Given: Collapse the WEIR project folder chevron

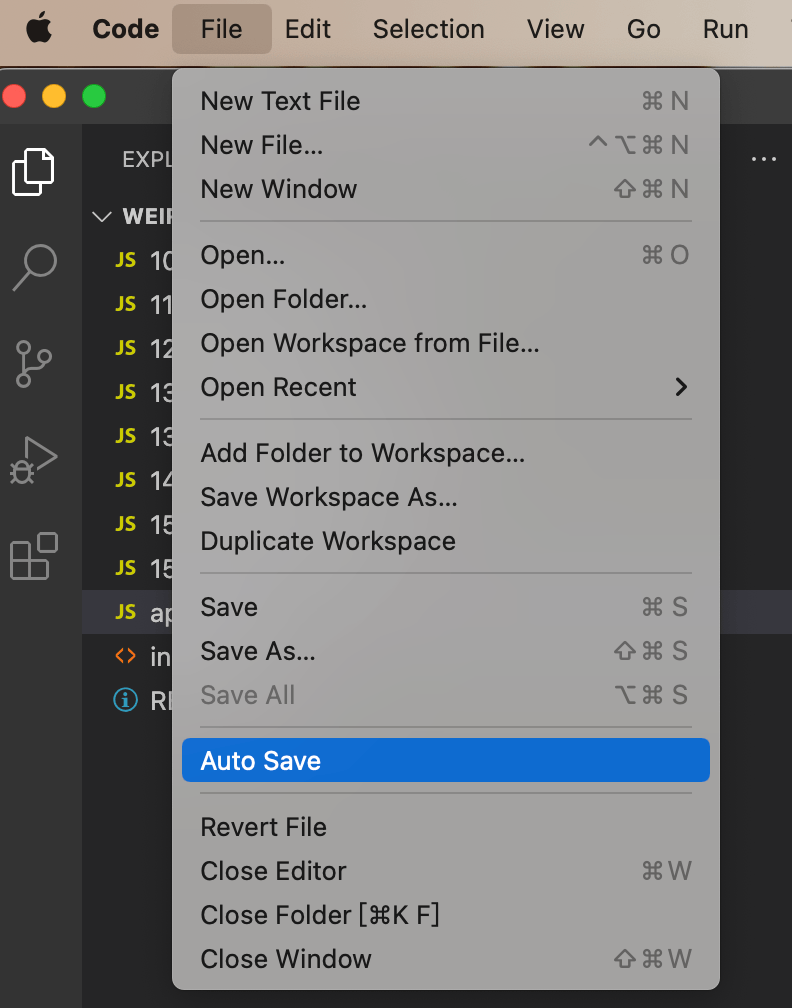Looking at the screenshot, I should coord(102,217).
